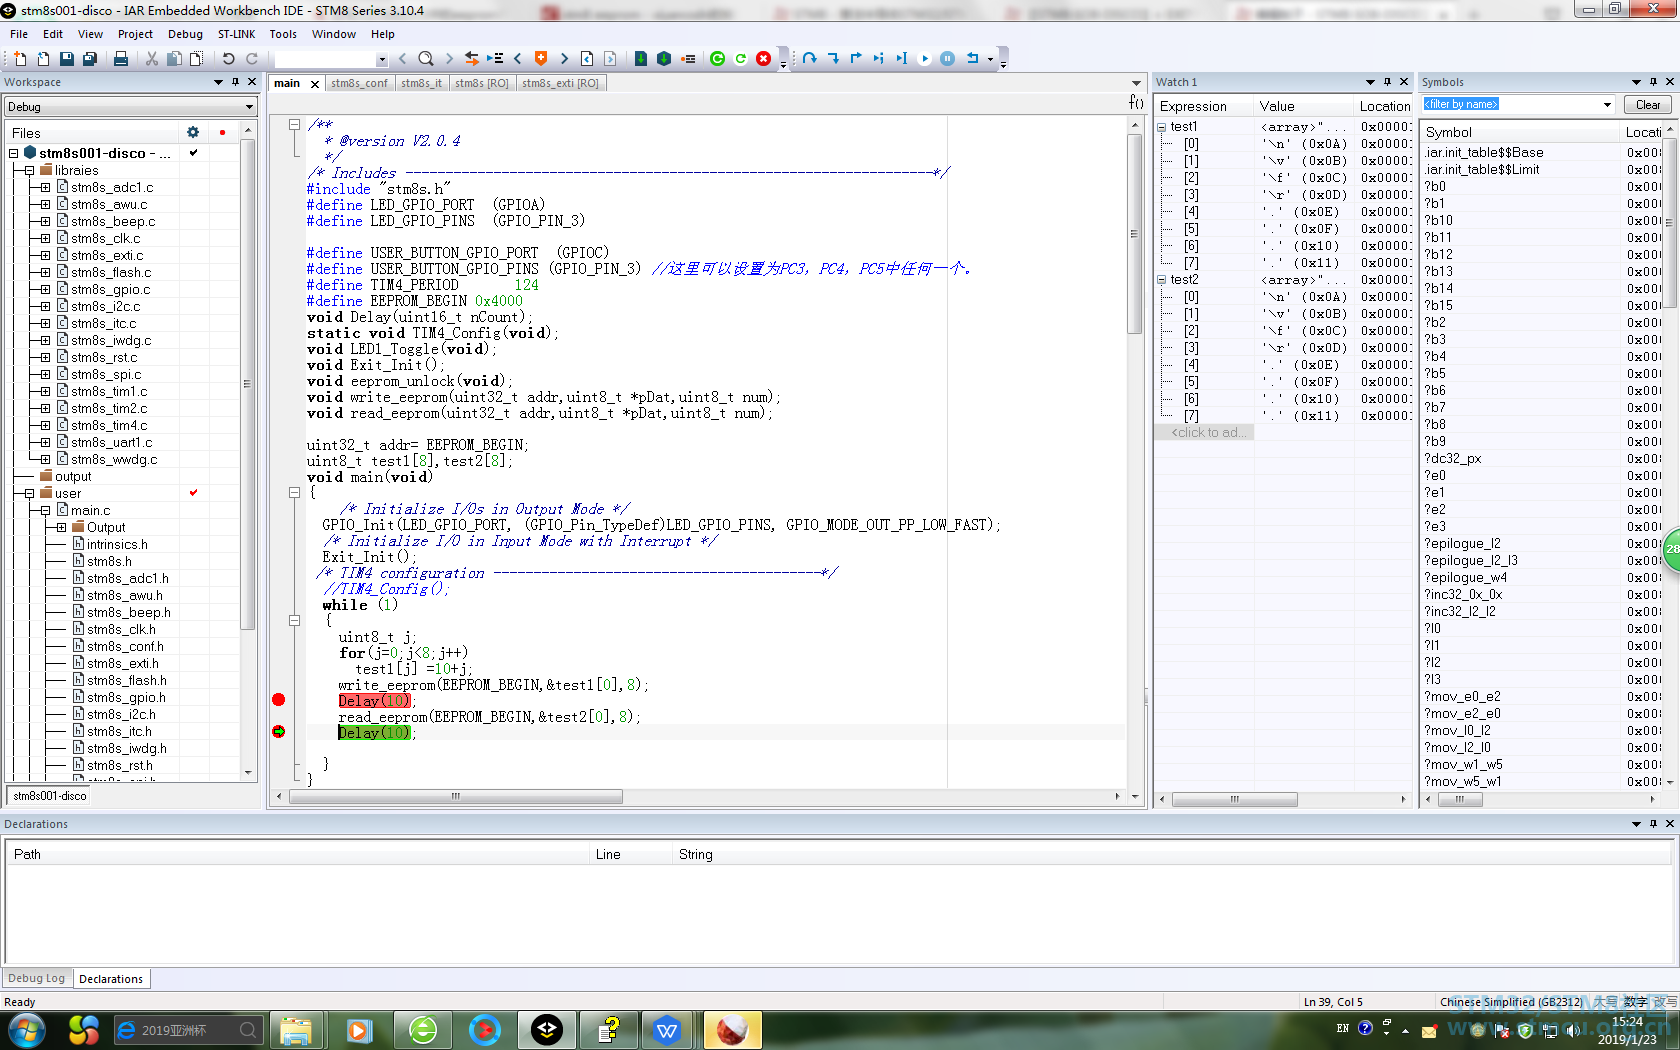Toggle bookmark with the orange icon

(541, 59)
